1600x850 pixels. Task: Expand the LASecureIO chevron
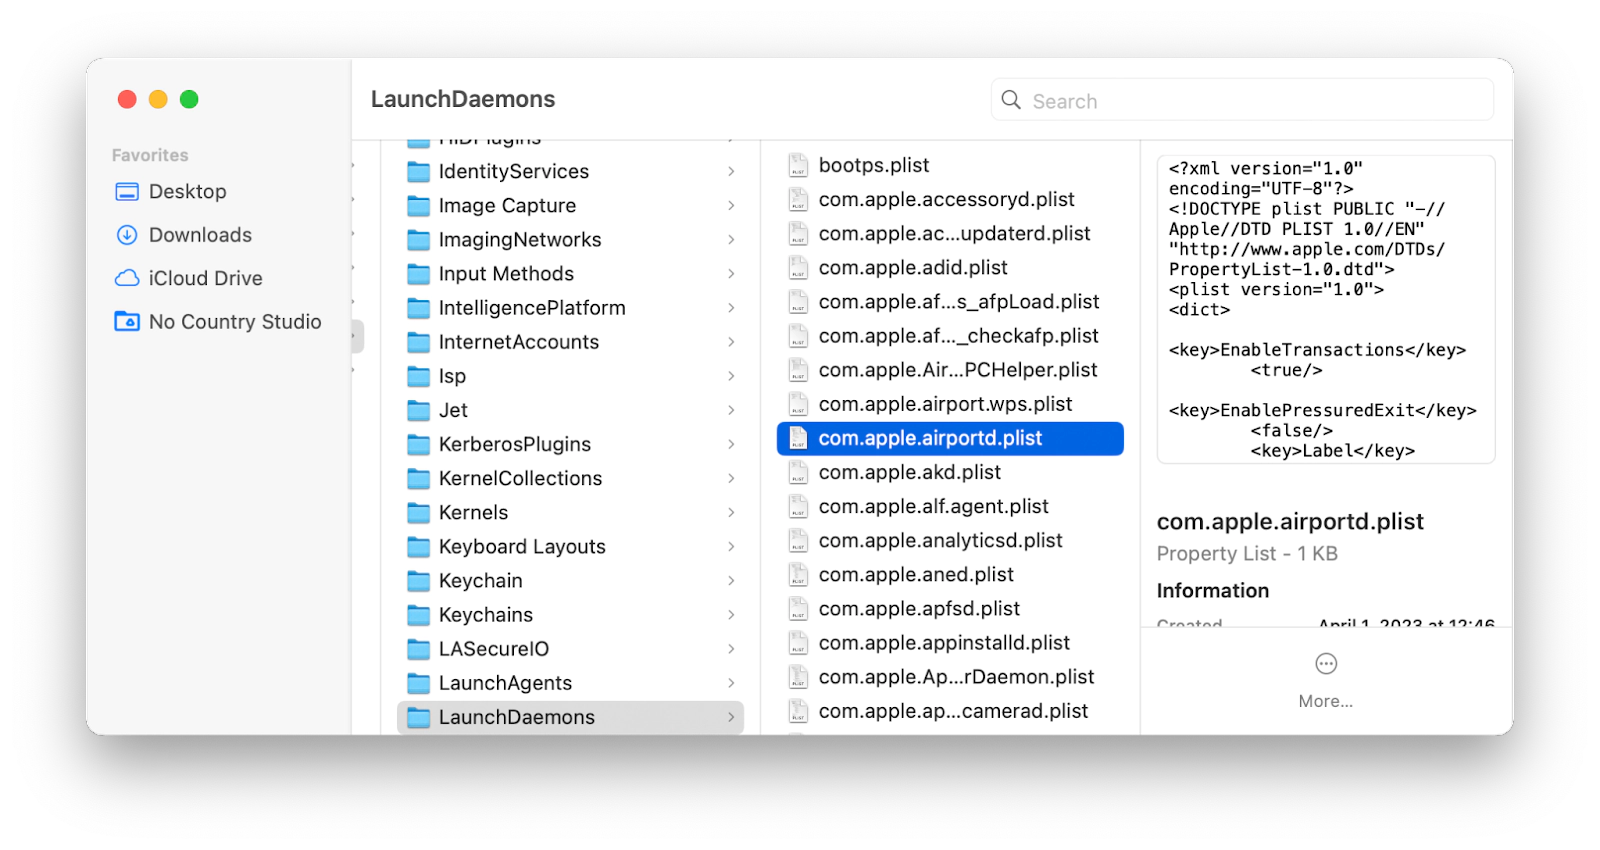coord(731,649)
